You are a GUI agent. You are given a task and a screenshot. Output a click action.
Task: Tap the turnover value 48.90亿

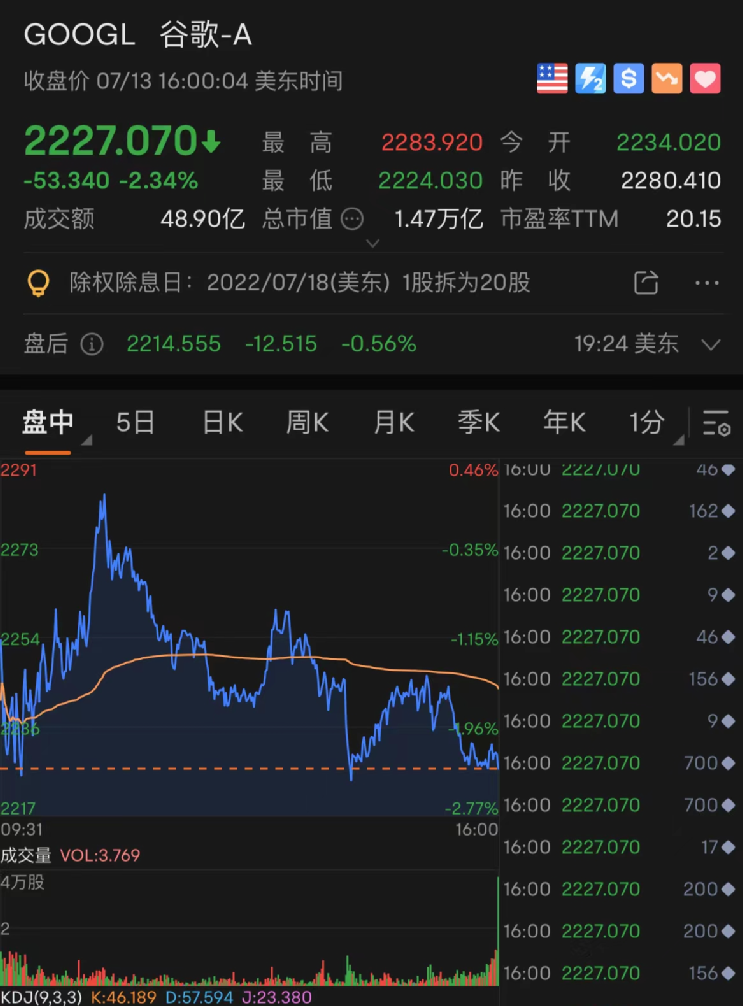click(x=203, y=219)
